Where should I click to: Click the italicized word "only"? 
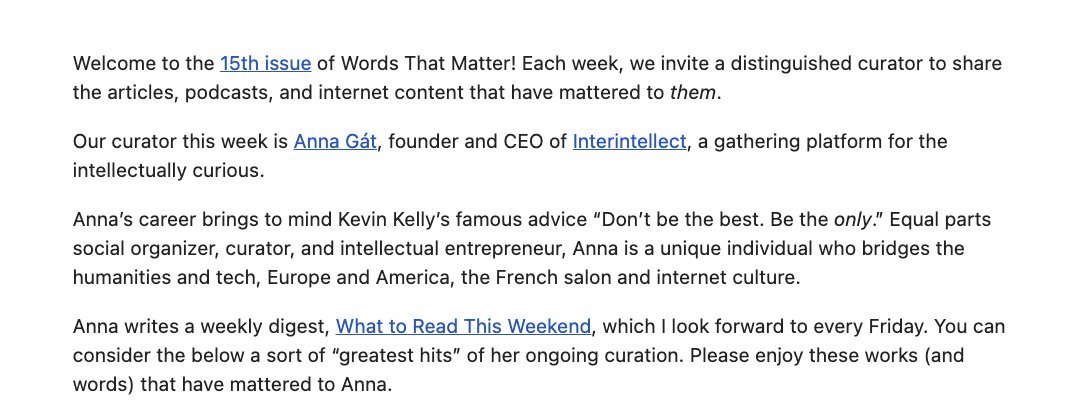point(852,219)
